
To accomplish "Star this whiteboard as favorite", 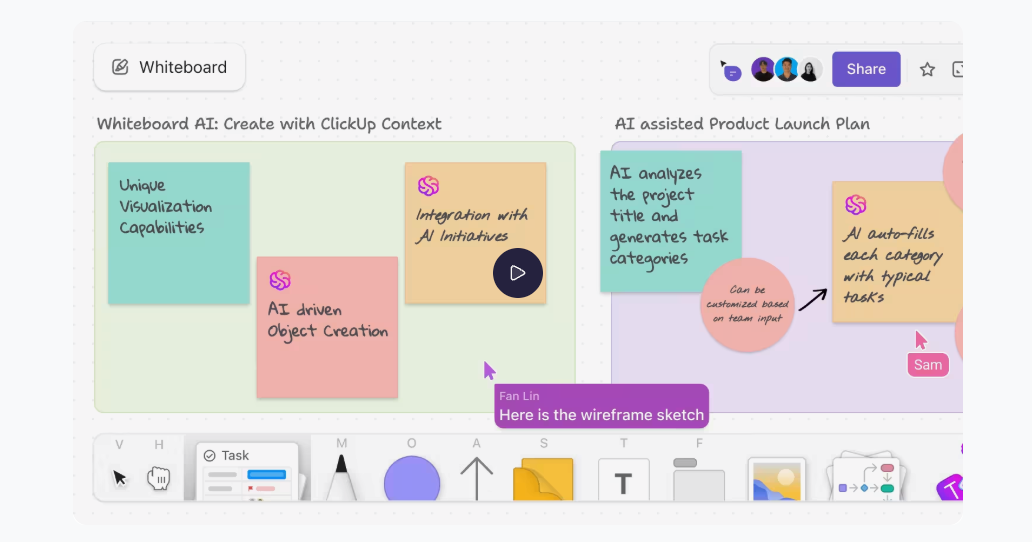I will tap(927, 69).
